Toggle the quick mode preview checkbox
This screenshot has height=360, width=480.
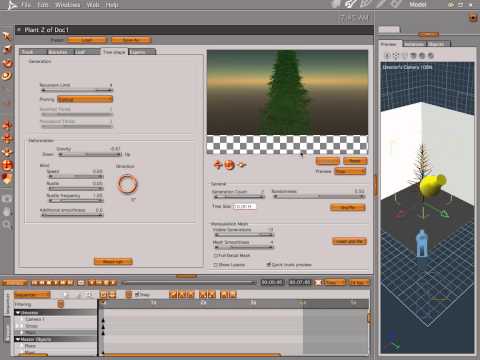tap(269, 265)
